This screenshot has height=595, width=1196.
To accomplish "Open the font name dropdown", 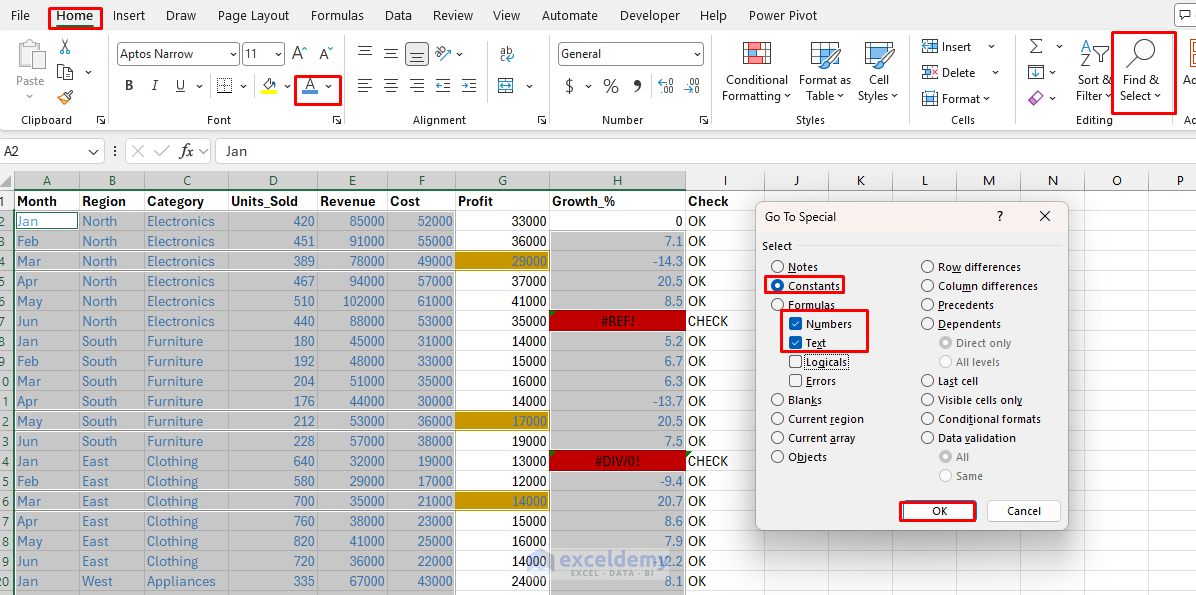I will pos(233,54).
